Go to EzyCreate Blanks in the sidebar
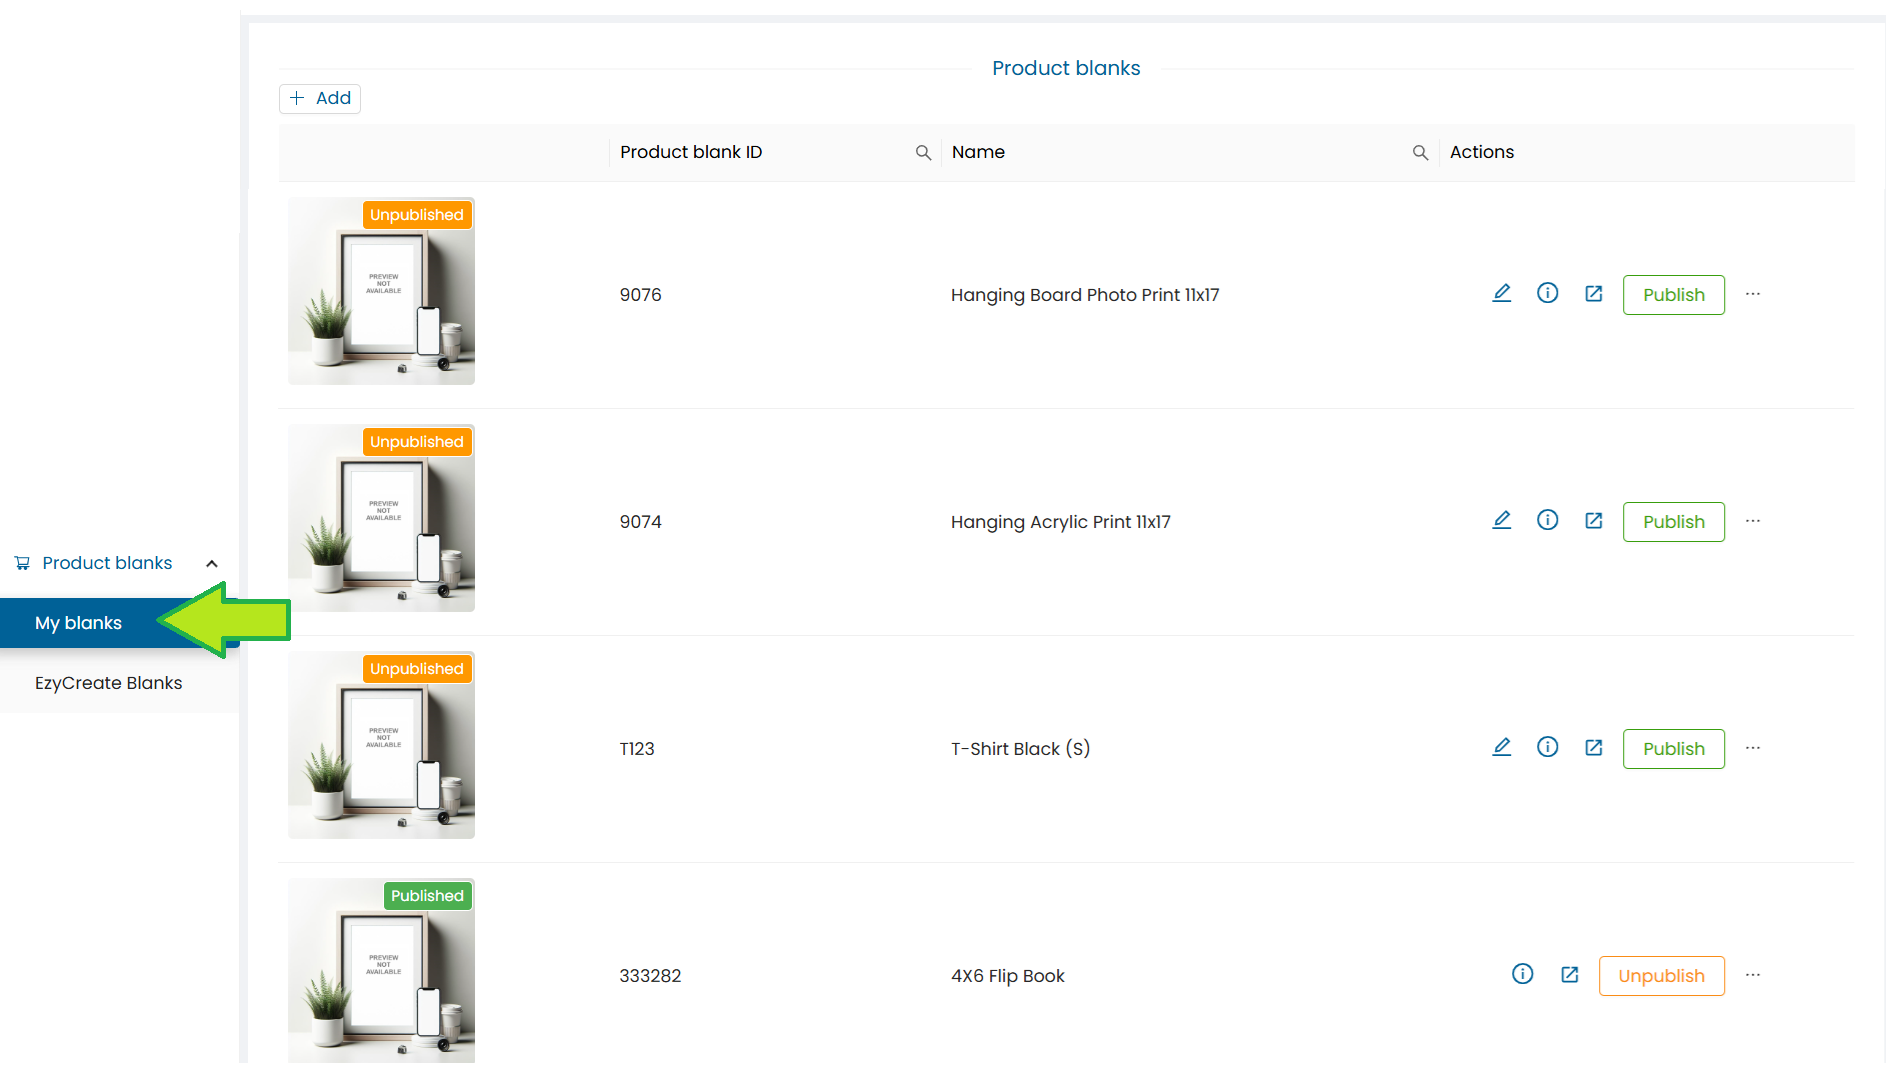1886x1071 pixels. [108, 683]
